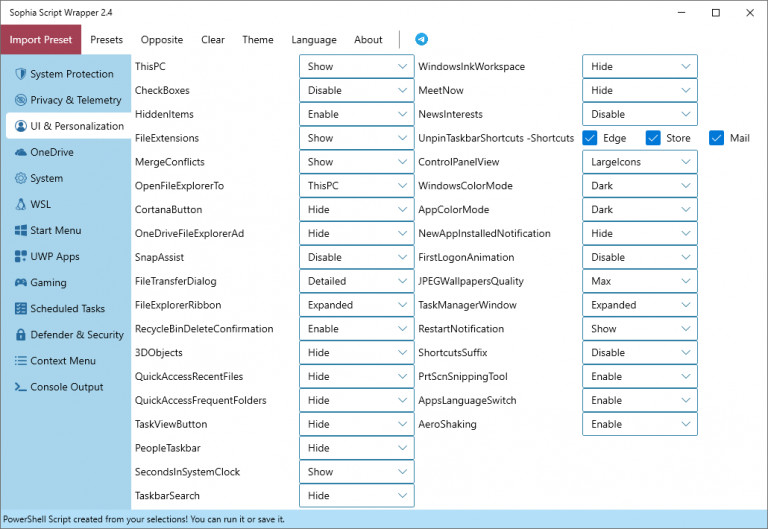Open the AeroShaking dropdown
This screenshot has width=768, height=529.
pos(640,424)
